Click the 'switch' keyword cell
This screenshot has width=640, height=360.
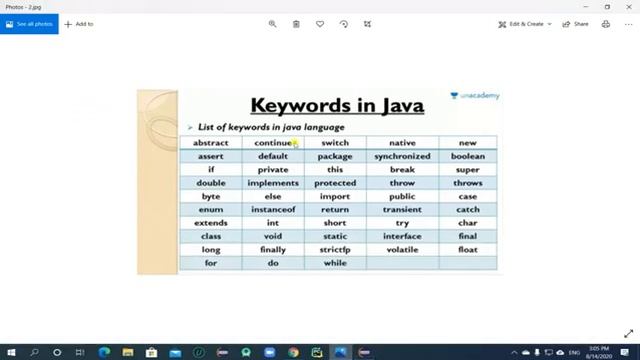pos(335,143)
